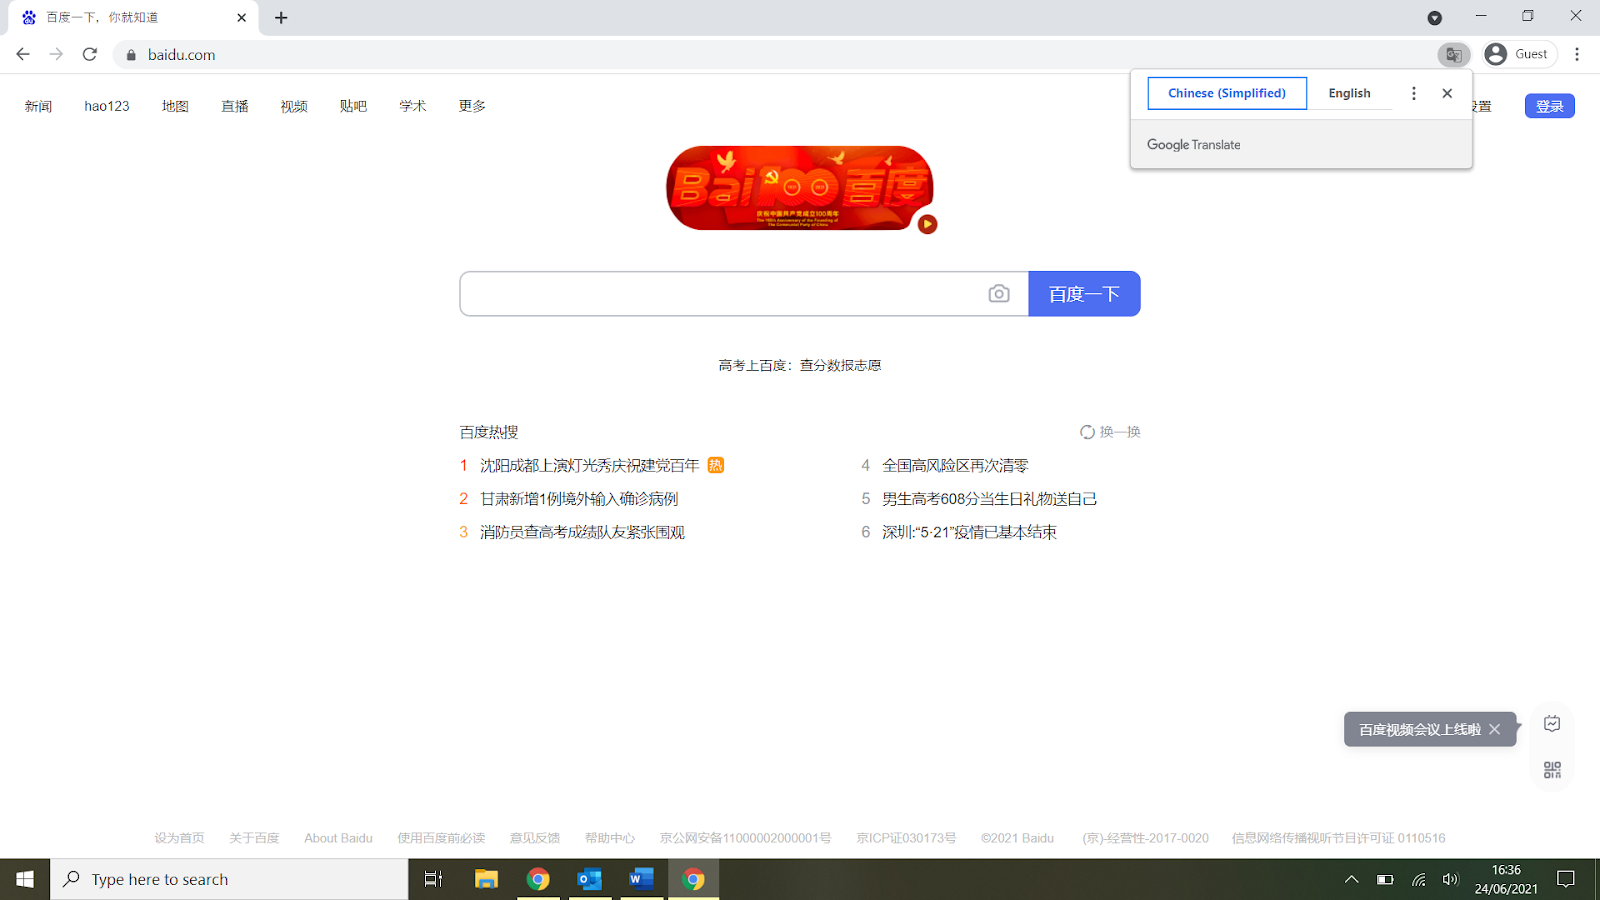
Task: Close the Google Translate popup
Action: pos(1447,93)
